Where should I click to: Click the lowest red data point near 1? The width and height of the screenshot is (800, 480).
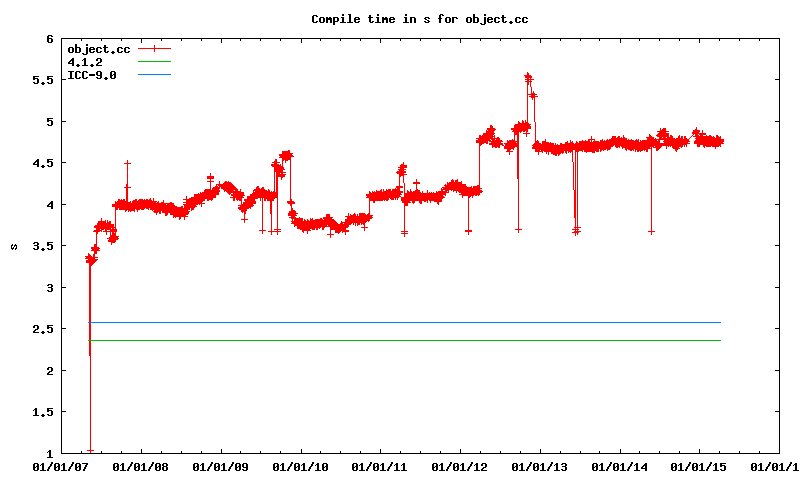(x=90, y=450)
